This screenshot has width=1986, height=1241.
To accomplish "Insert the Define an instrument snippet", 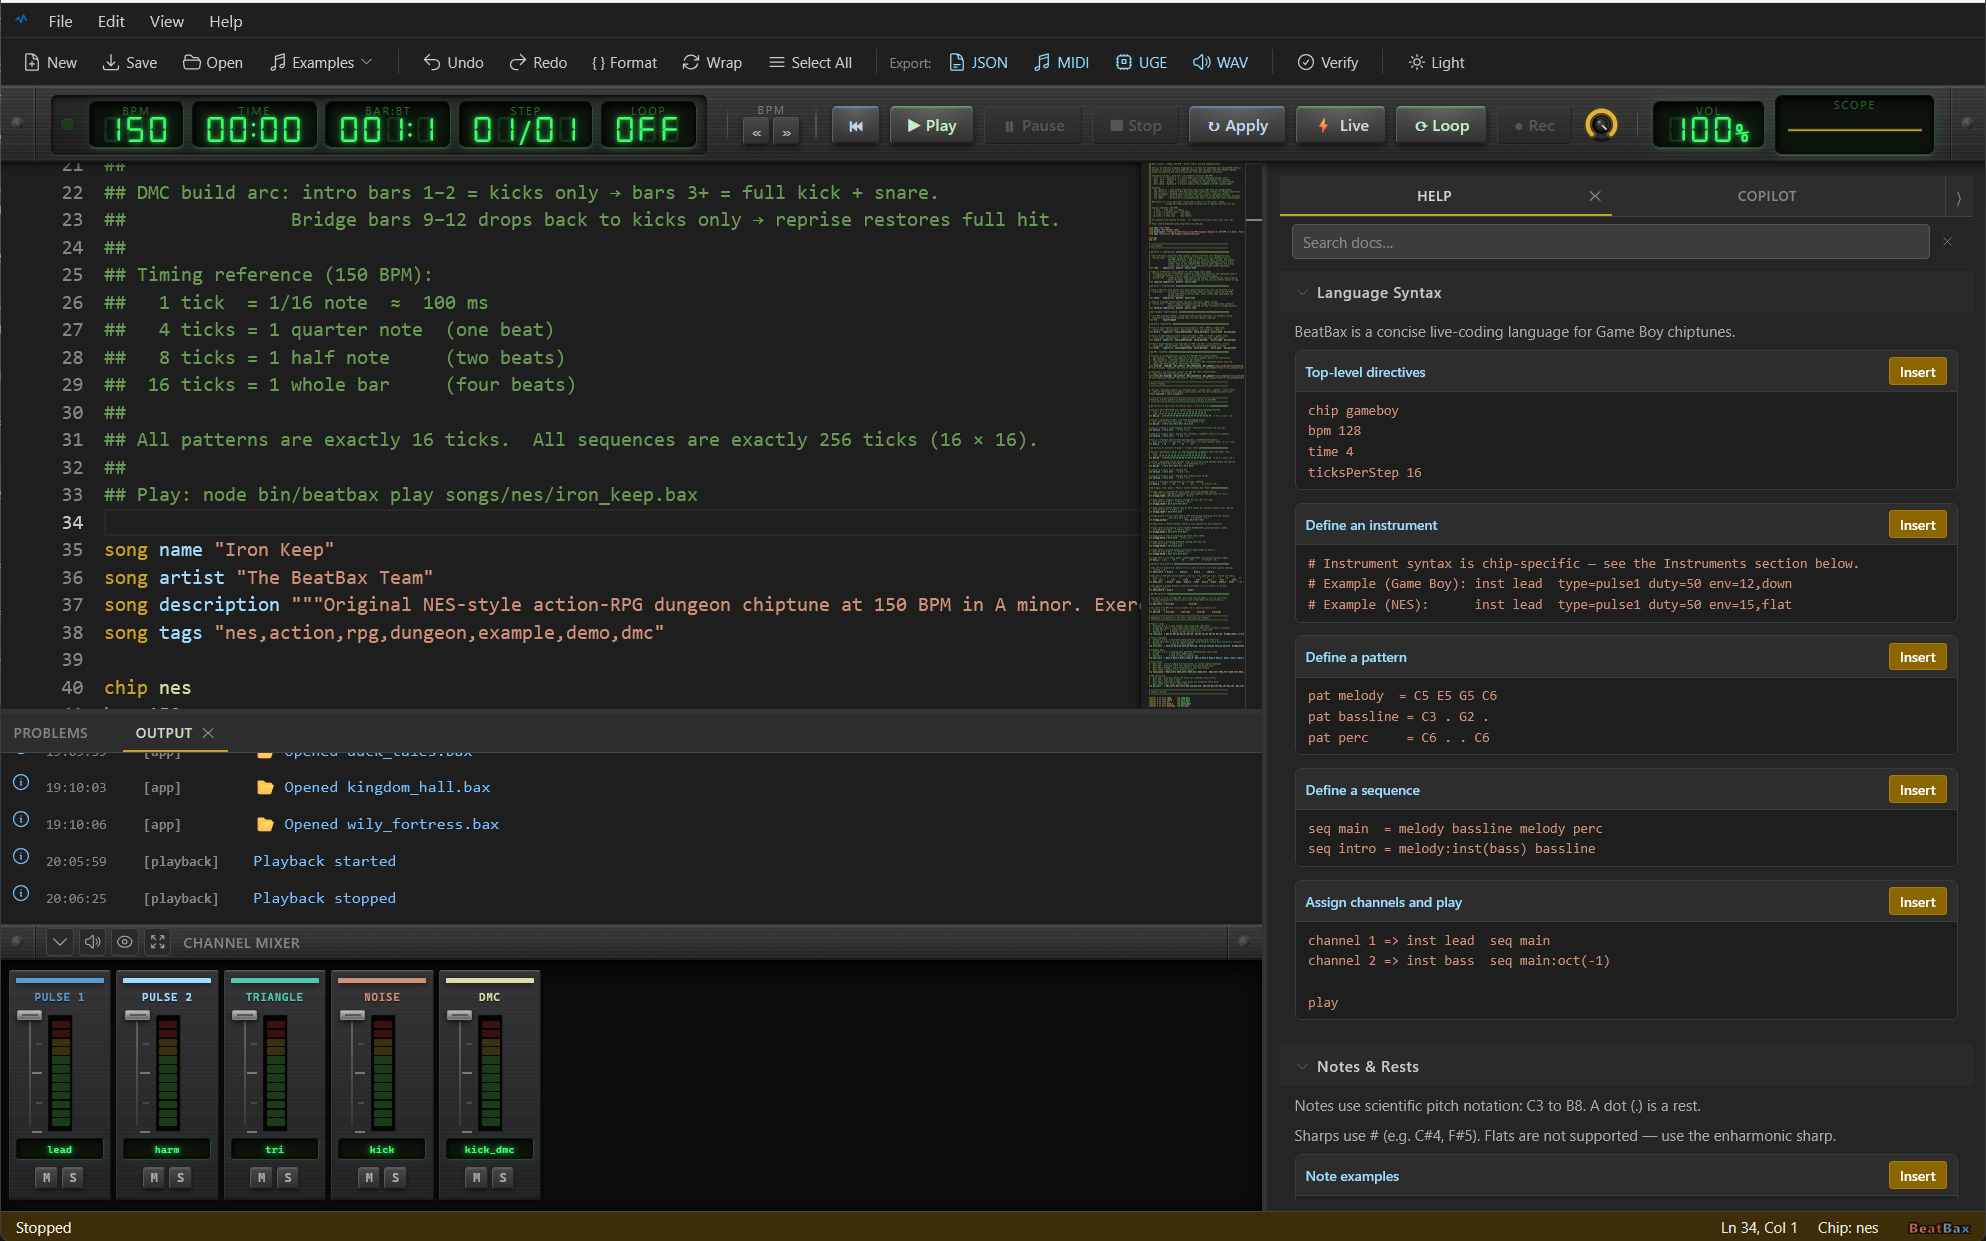I will click(1917, 525).
